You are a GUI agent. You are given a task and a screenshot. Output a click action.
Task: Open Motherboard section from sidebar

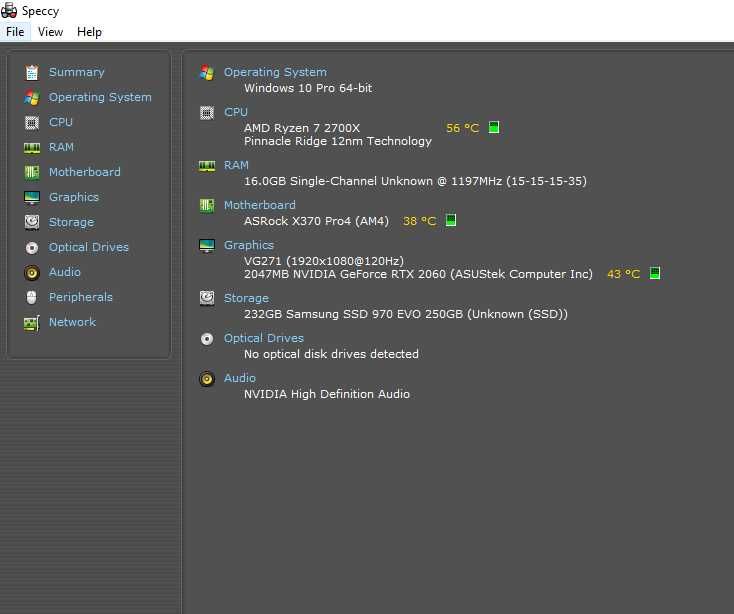(85, 172)
